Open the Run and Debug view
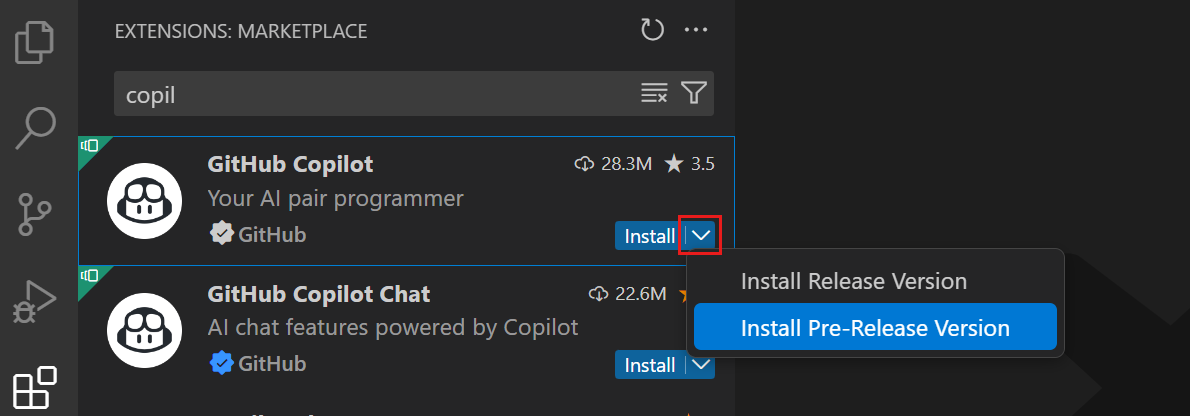This screenshot has width=1190, height=416. click(34, 300)
